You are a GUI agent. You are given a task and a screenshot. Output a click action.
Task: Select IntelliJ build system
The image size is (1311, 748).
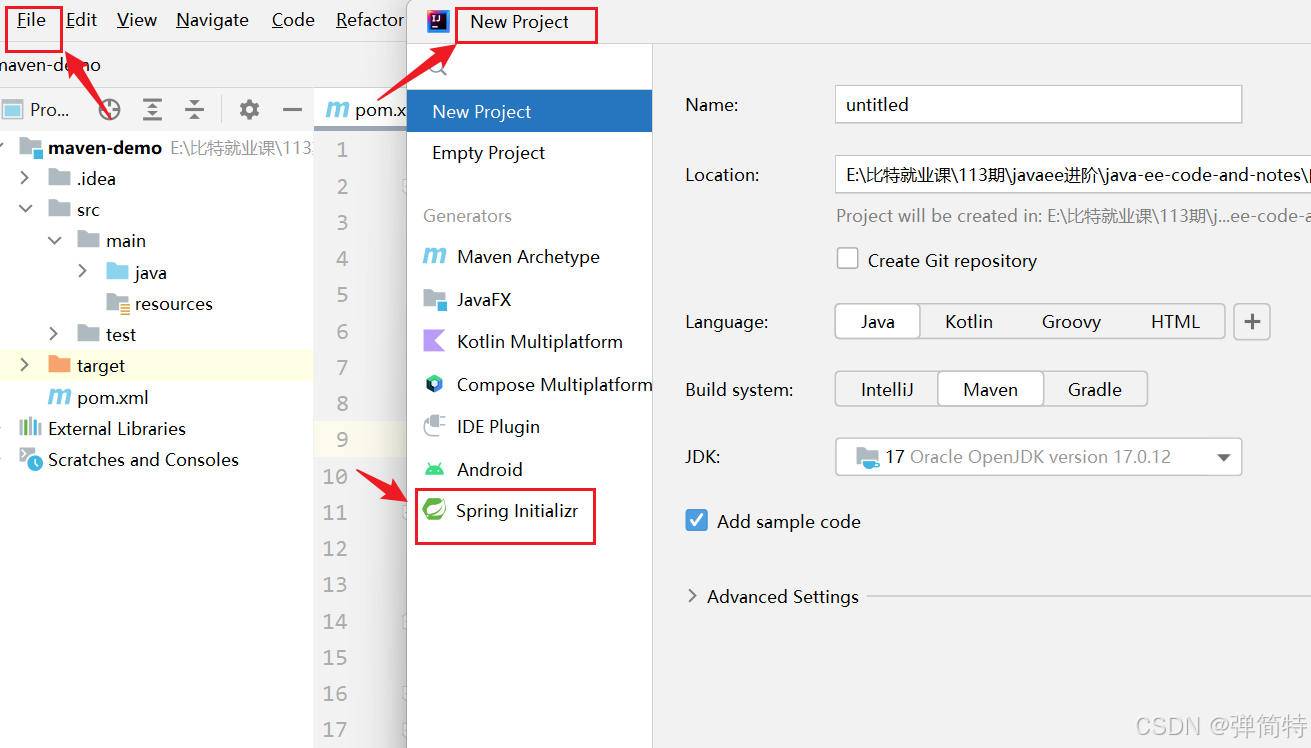click(x=887, y=389)
